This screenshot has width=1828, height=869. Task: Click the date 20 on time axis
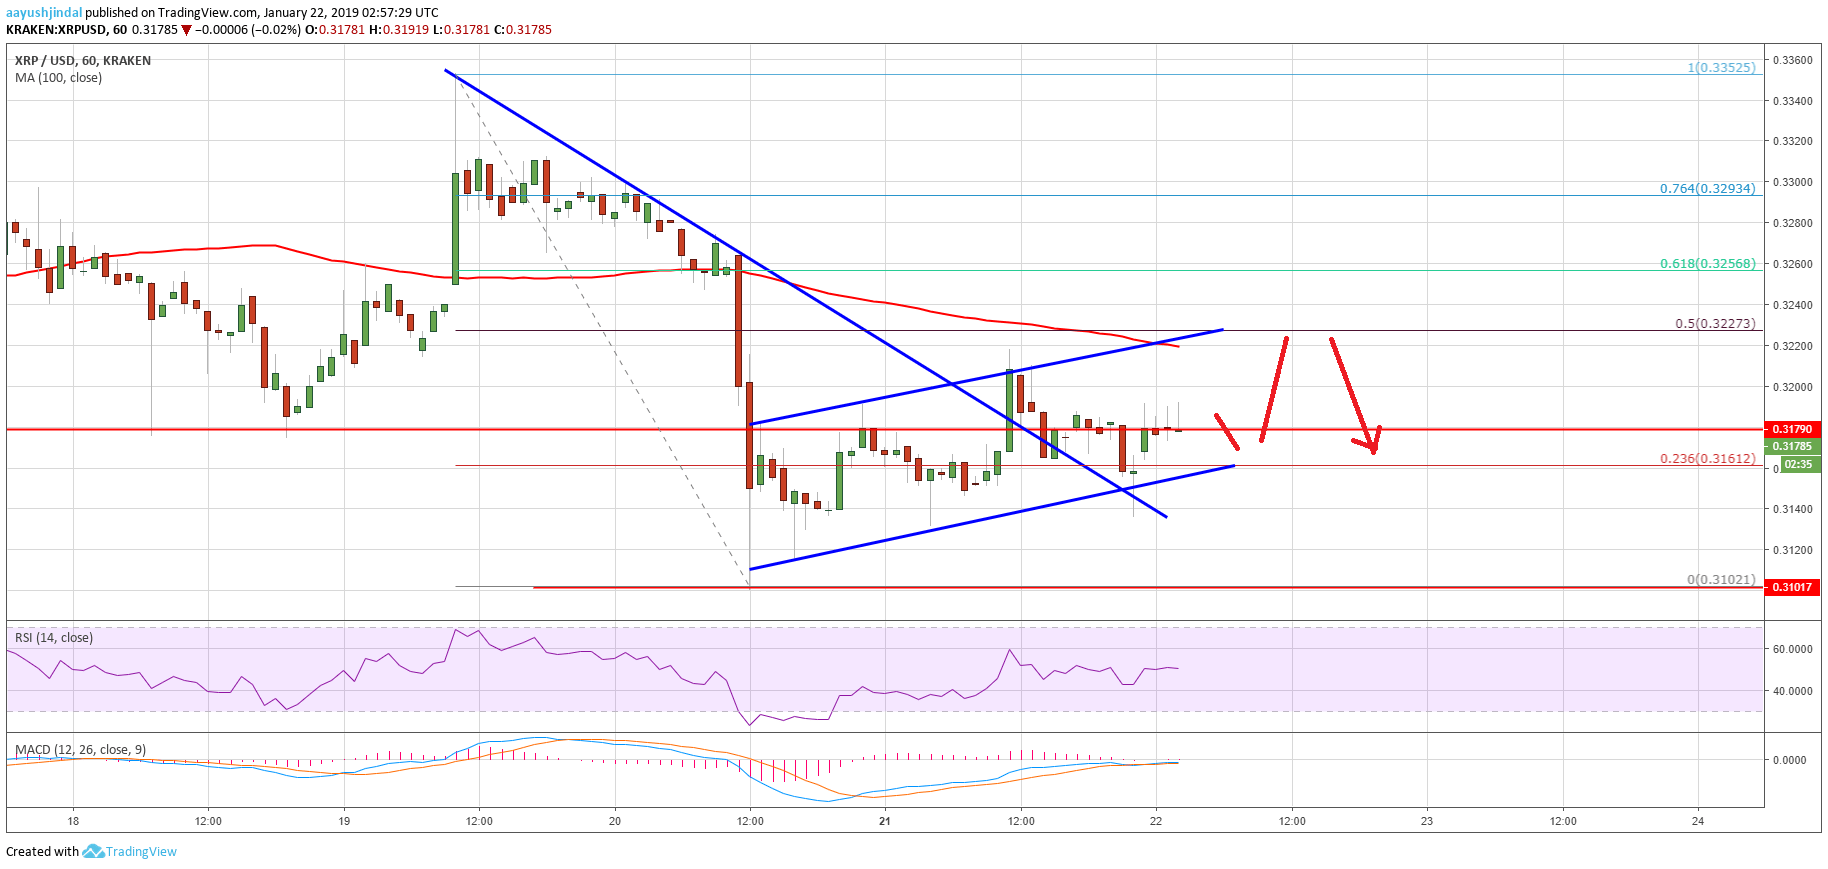click(x=615, y=821)
